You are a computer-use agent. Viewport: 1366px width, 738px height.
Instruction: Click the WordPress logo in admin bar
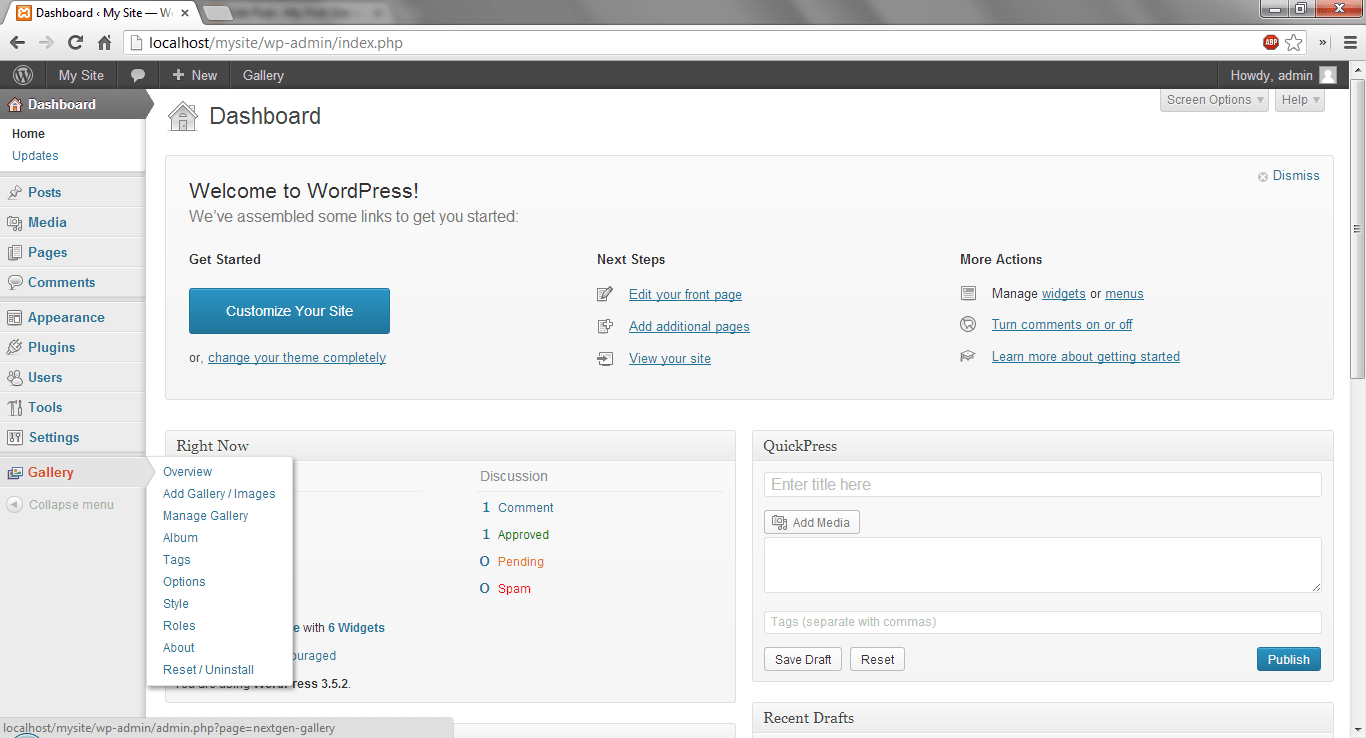click(x=23, y=75)
